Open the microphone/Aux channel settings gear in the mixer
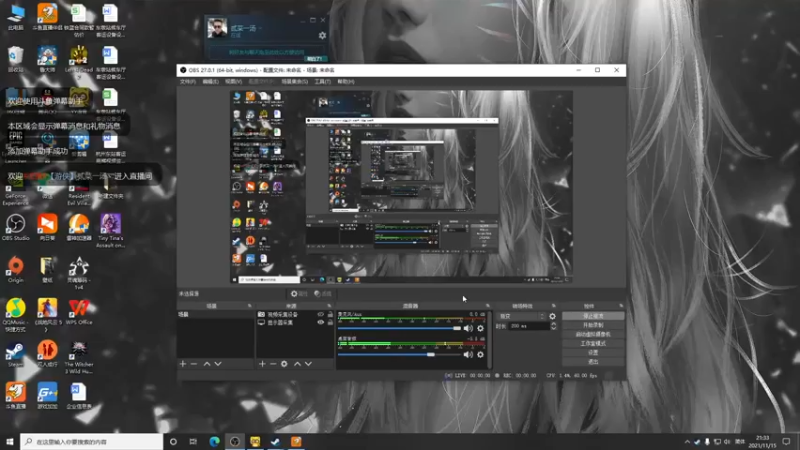The height and width of the screenshot is (450, 800). pyautogui.click(x=480, y=328)
